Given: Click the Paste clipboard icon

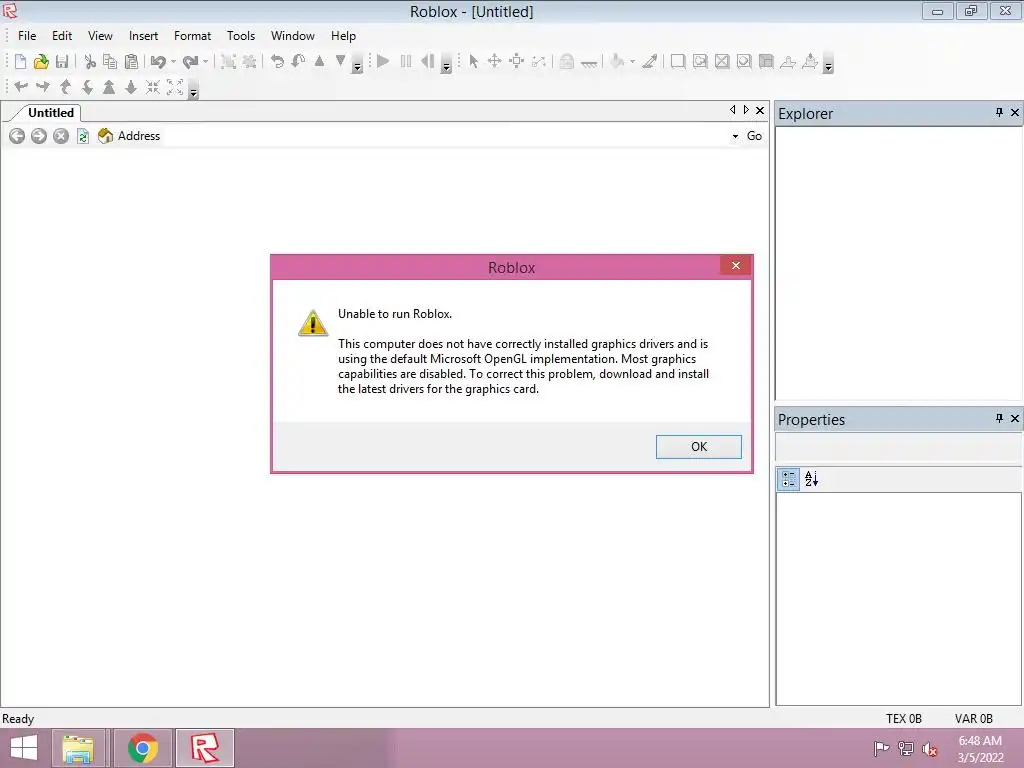Looking at the screenshot, I should 131,61.
